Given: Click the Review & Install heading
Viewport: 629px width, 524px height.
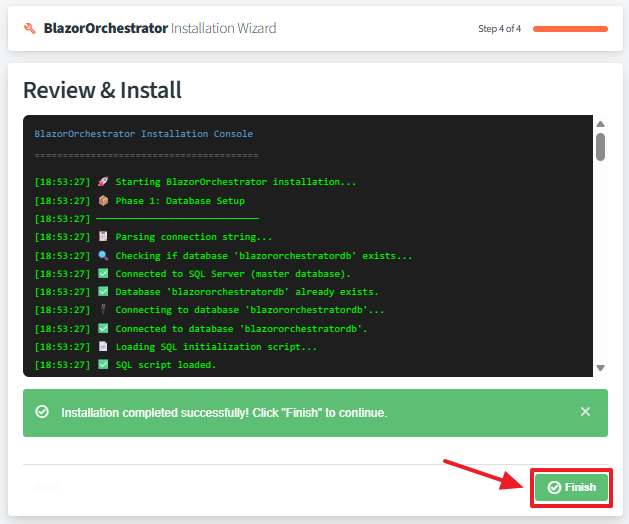Looking at the screenshot, I should point(102,90).
